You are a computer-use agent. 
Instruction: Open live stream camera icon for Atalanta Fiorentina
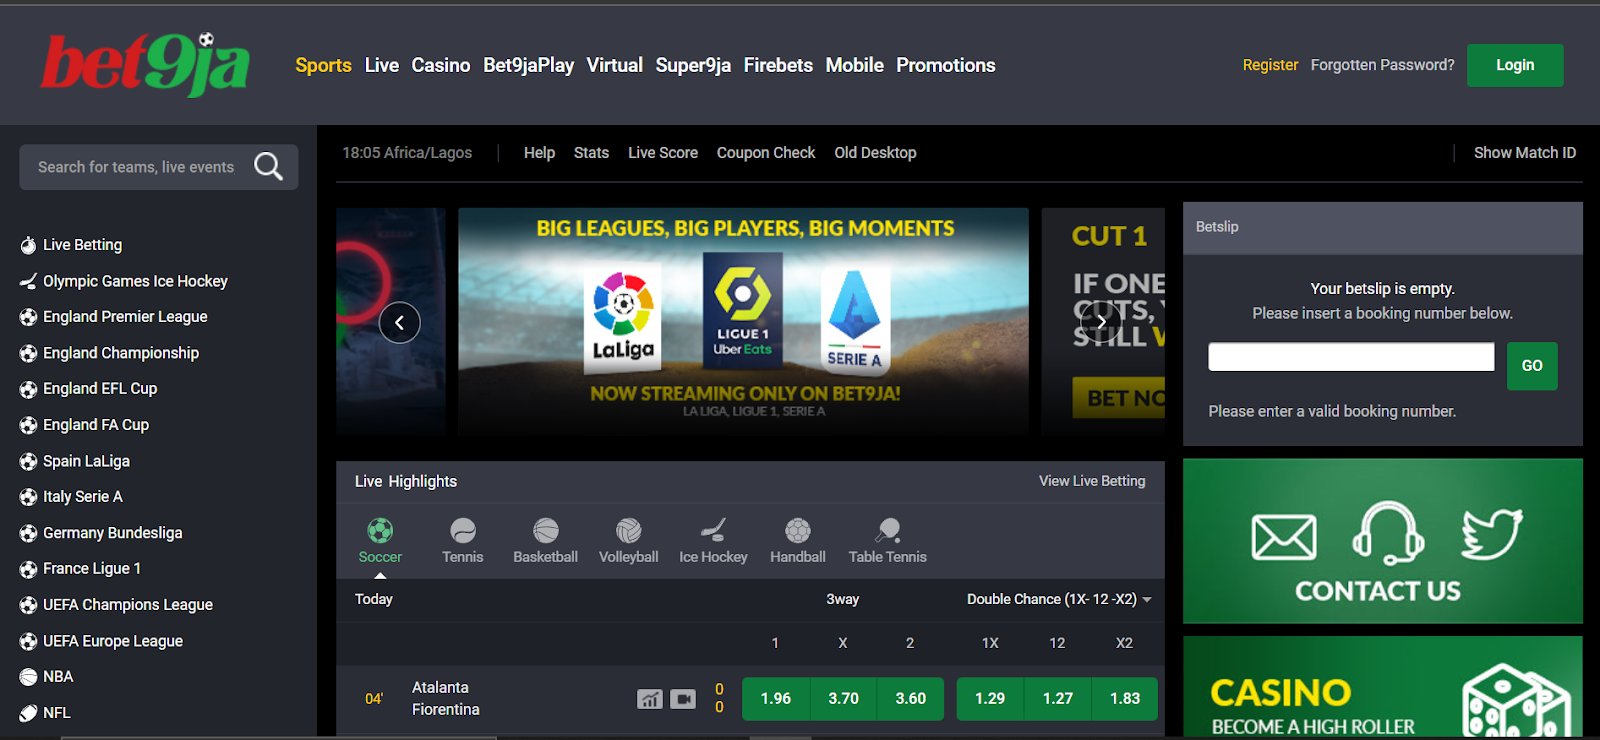pos(683,699)
